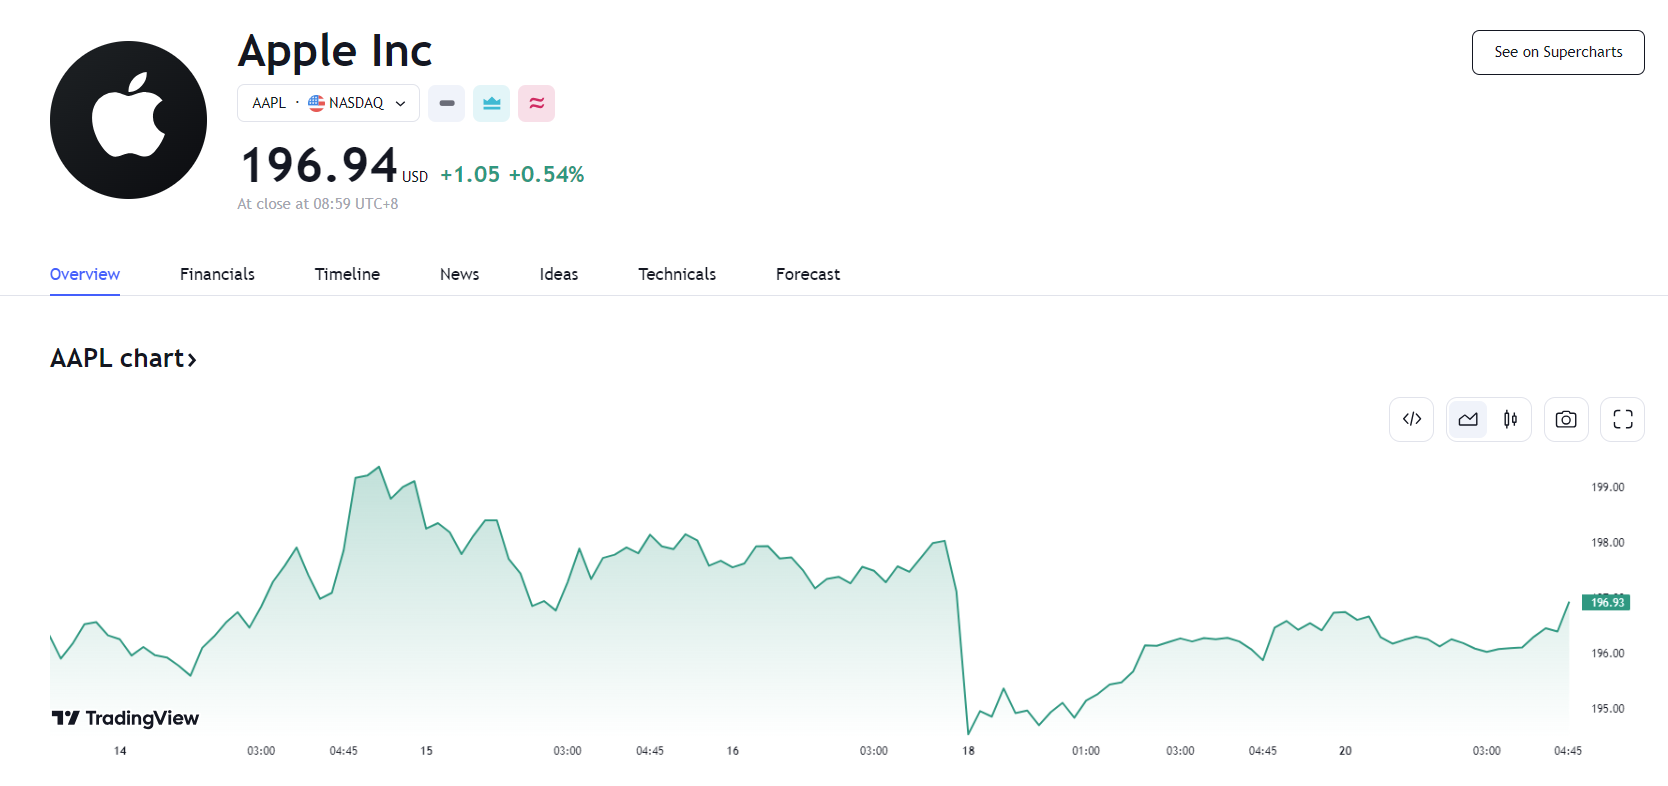Click the 16 date axis label
The height and width of the screenshot is (786, 1668).
point(733,751)
